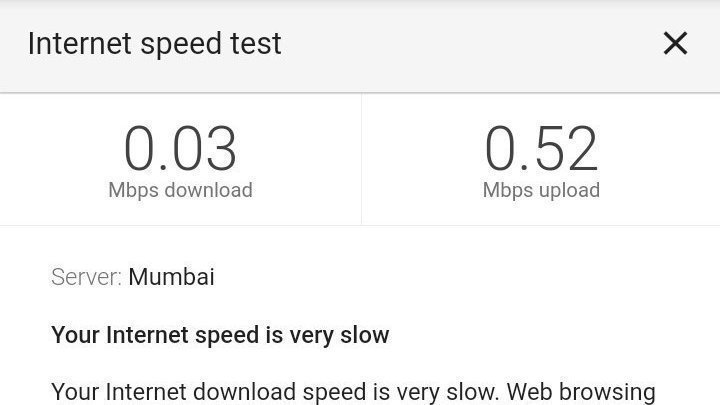The width and height of the screenshot is (720, 405).
Task: Click the word 'slow' in bold heading
Action: tap(365, 335)
